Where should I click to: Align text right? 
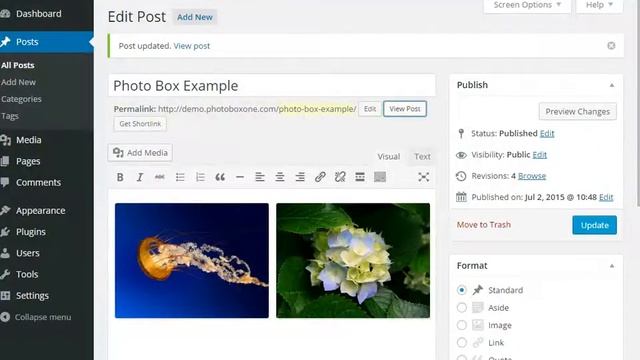[x=300, y=177]
